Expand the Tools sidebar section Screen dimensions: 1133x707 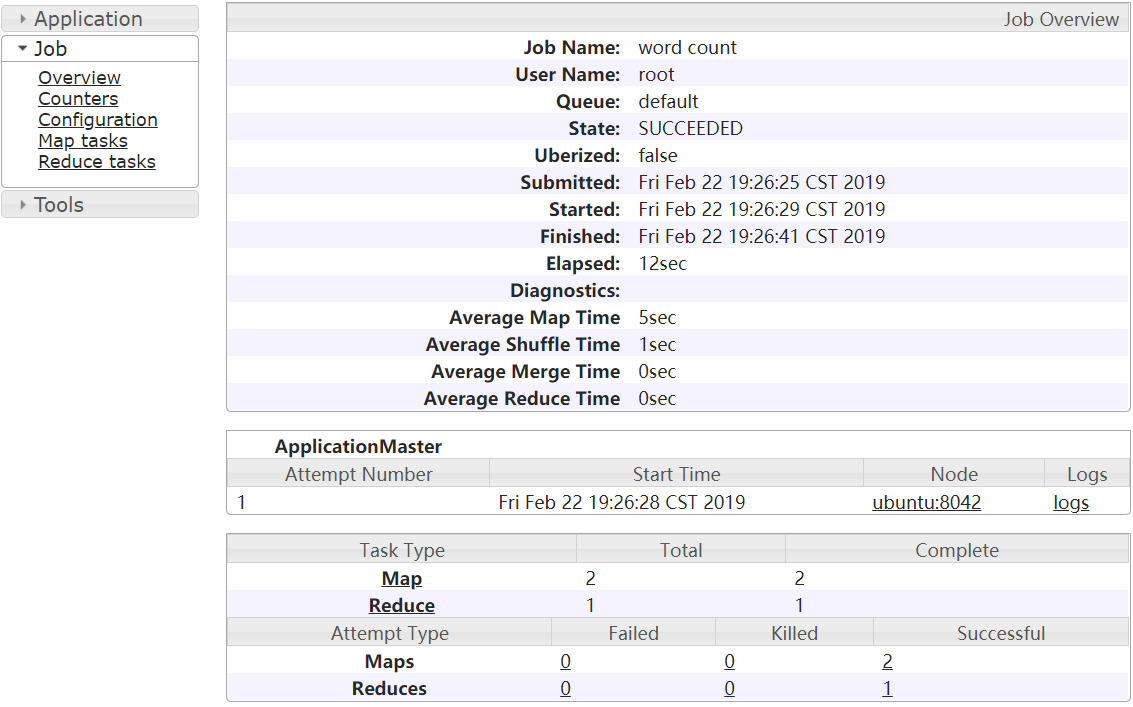[x=59, y=205]
